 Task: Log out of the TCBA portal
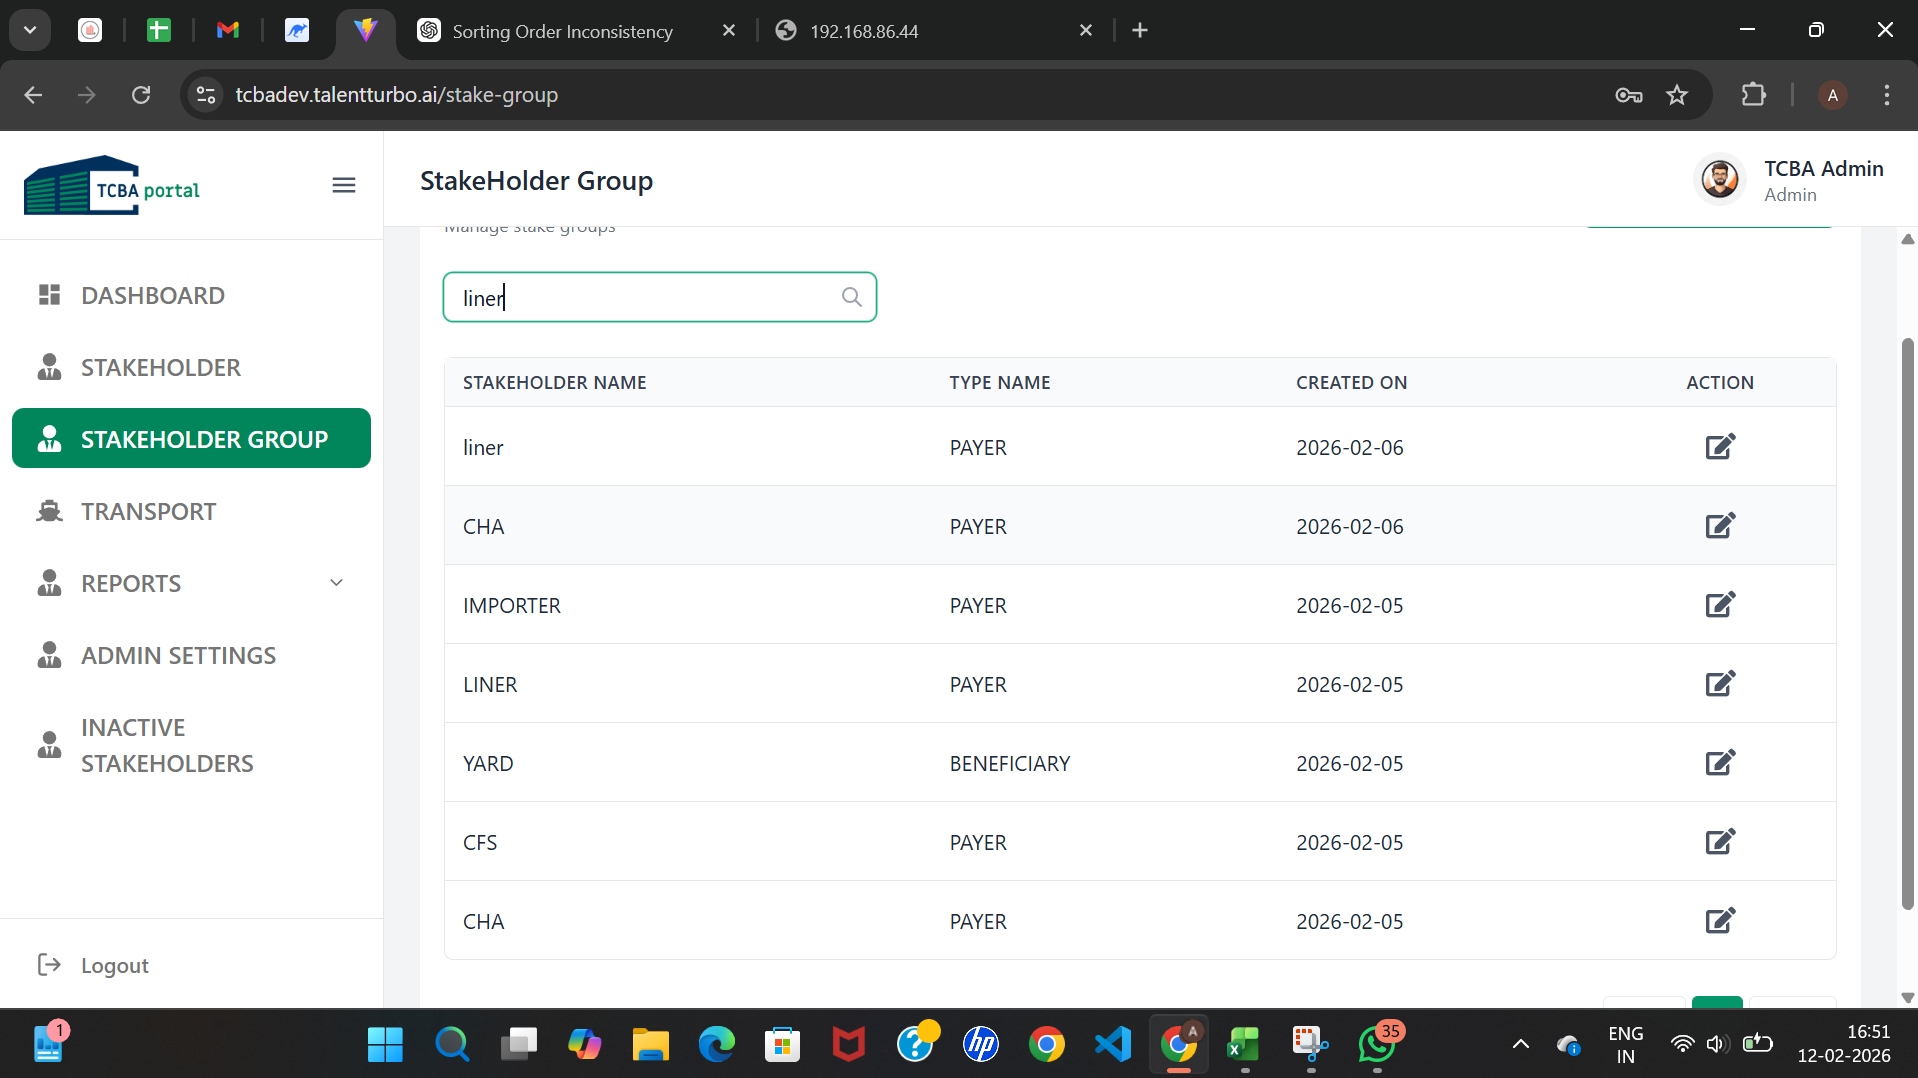click(x=93, y=965)
